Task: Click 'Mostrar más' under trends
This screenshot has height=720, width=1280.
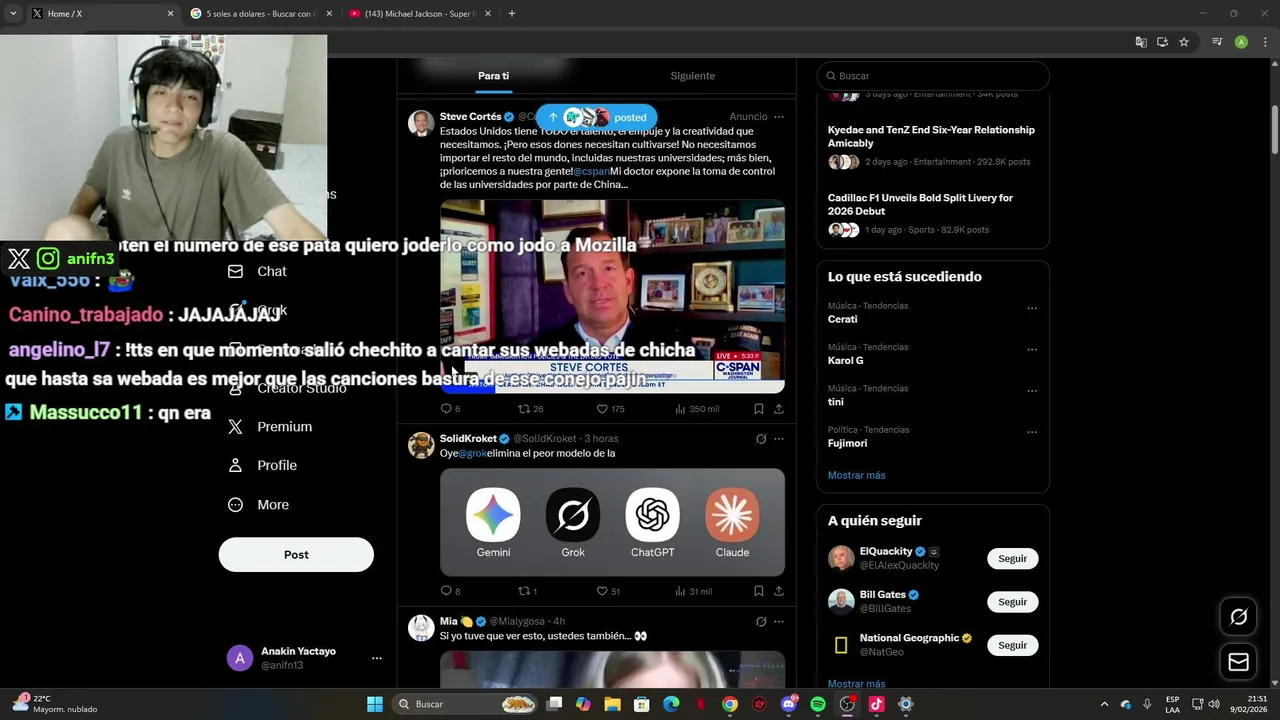Action: tap(857, 475)
